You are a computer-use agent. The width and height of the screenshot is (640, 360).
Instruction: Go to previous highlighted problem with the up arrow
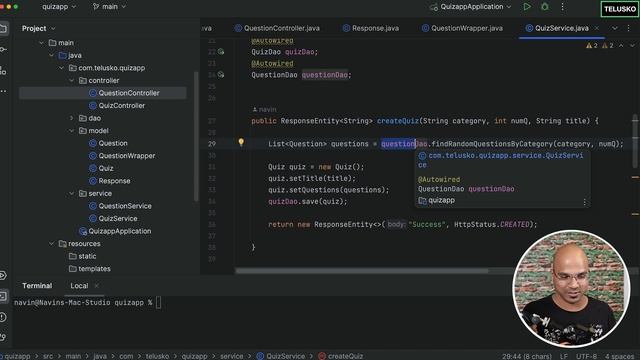pos(621,45)
